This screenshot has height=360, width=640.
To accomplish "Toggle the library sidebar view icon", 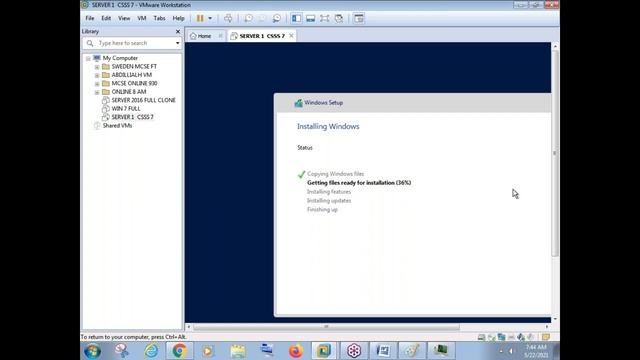I will tap(297, 18).
